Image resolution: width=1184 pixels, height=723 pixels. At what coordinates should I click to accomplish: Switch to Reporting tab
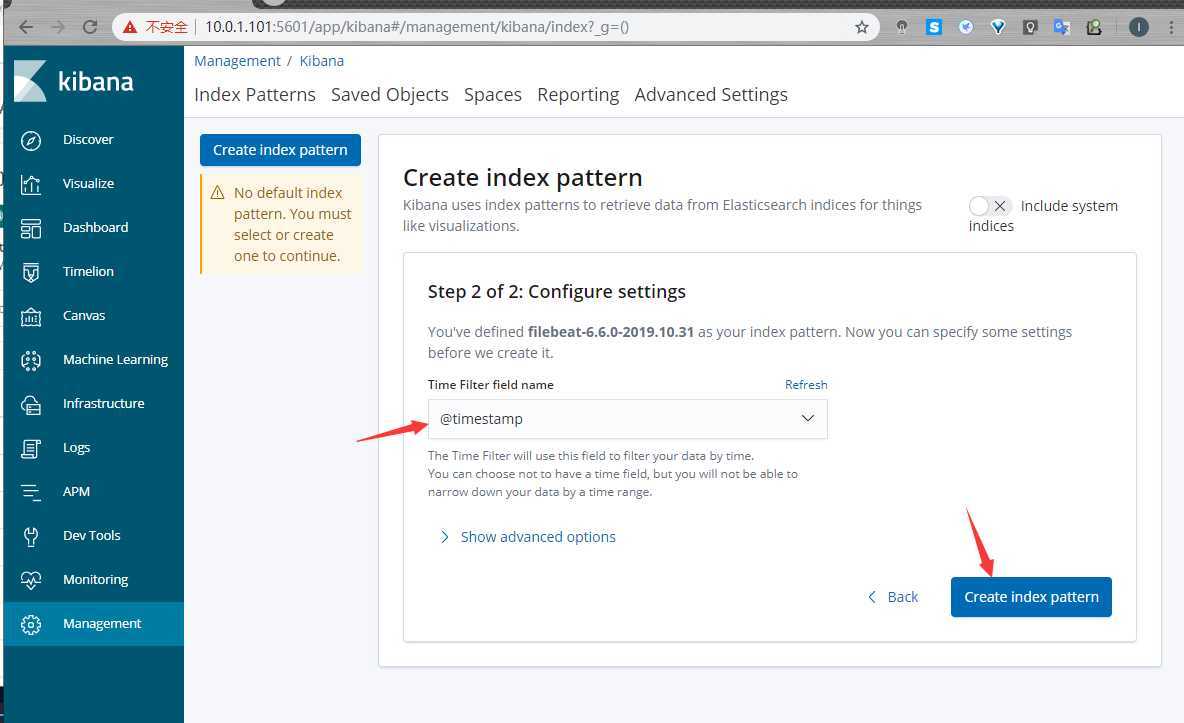coord(578,94)
